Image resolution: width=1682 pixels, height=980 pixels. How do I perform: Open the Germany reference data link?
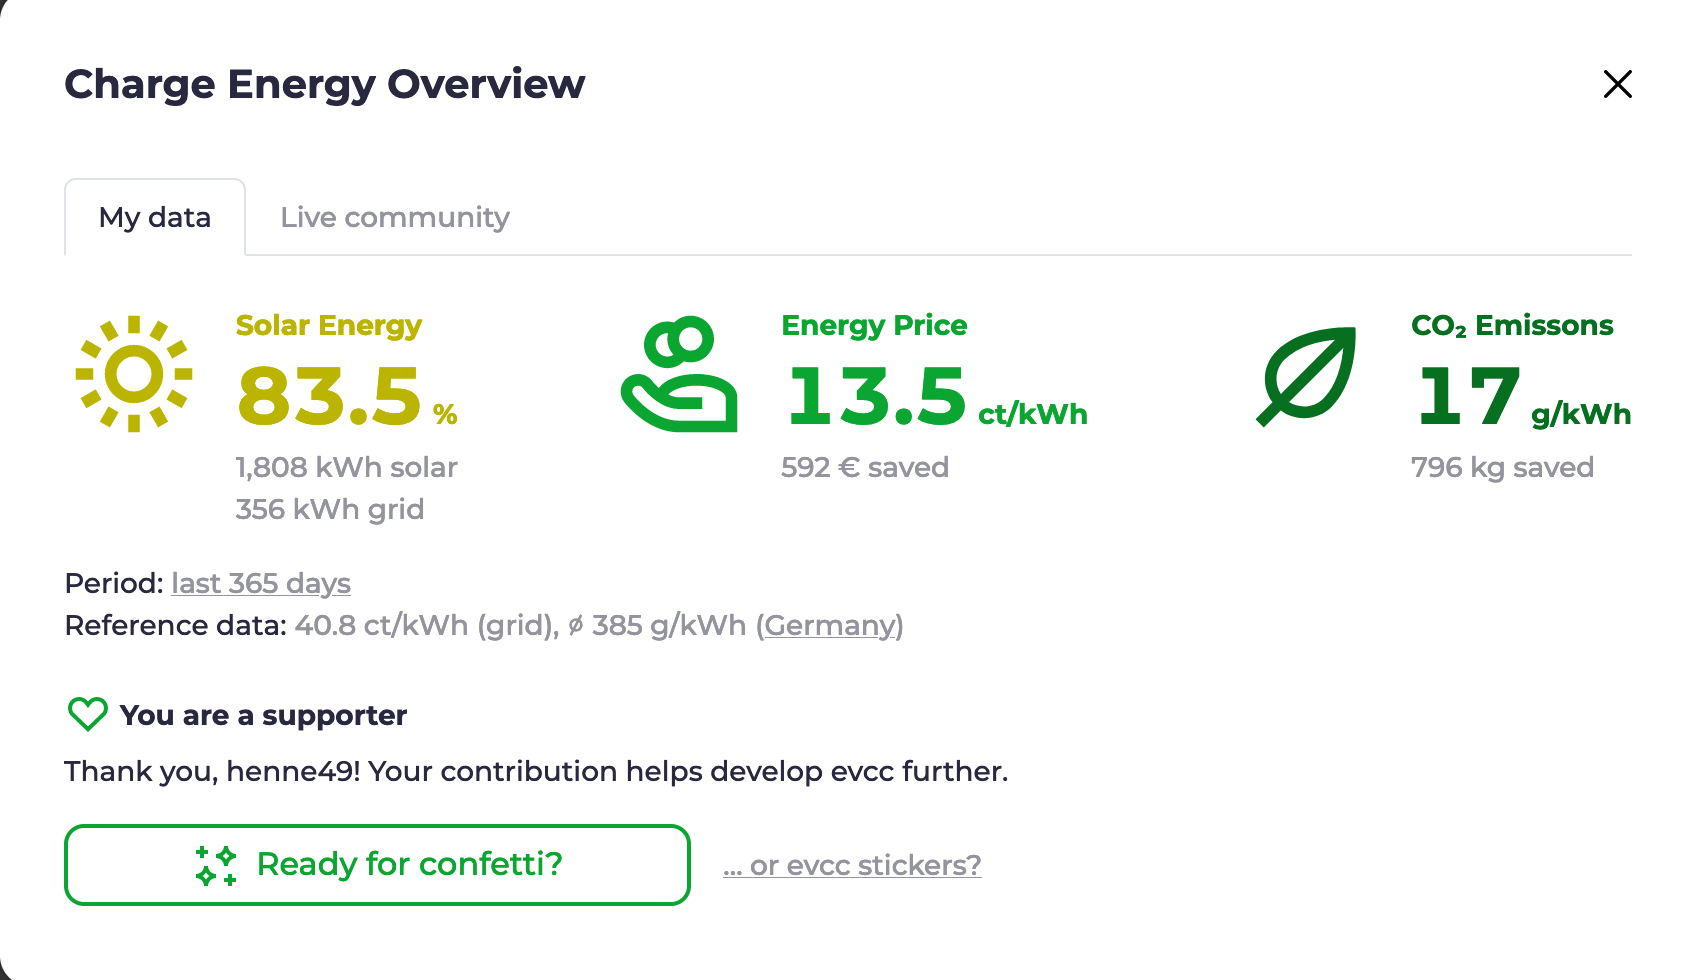point(830,625)
